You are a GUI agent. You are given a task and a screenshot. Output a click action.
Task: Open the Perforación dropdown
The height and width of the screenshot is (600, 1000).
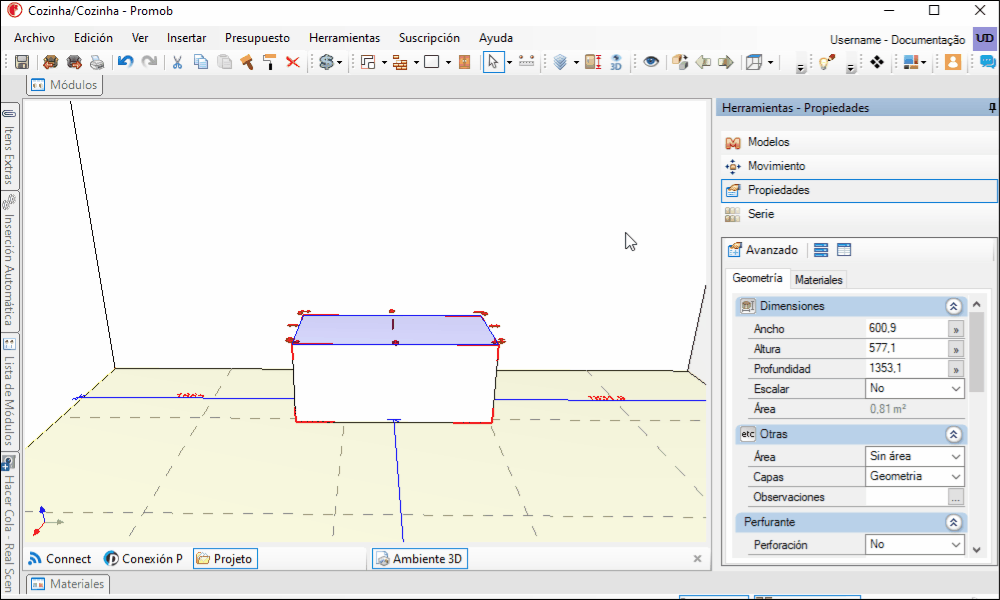[x=915, y=545]
